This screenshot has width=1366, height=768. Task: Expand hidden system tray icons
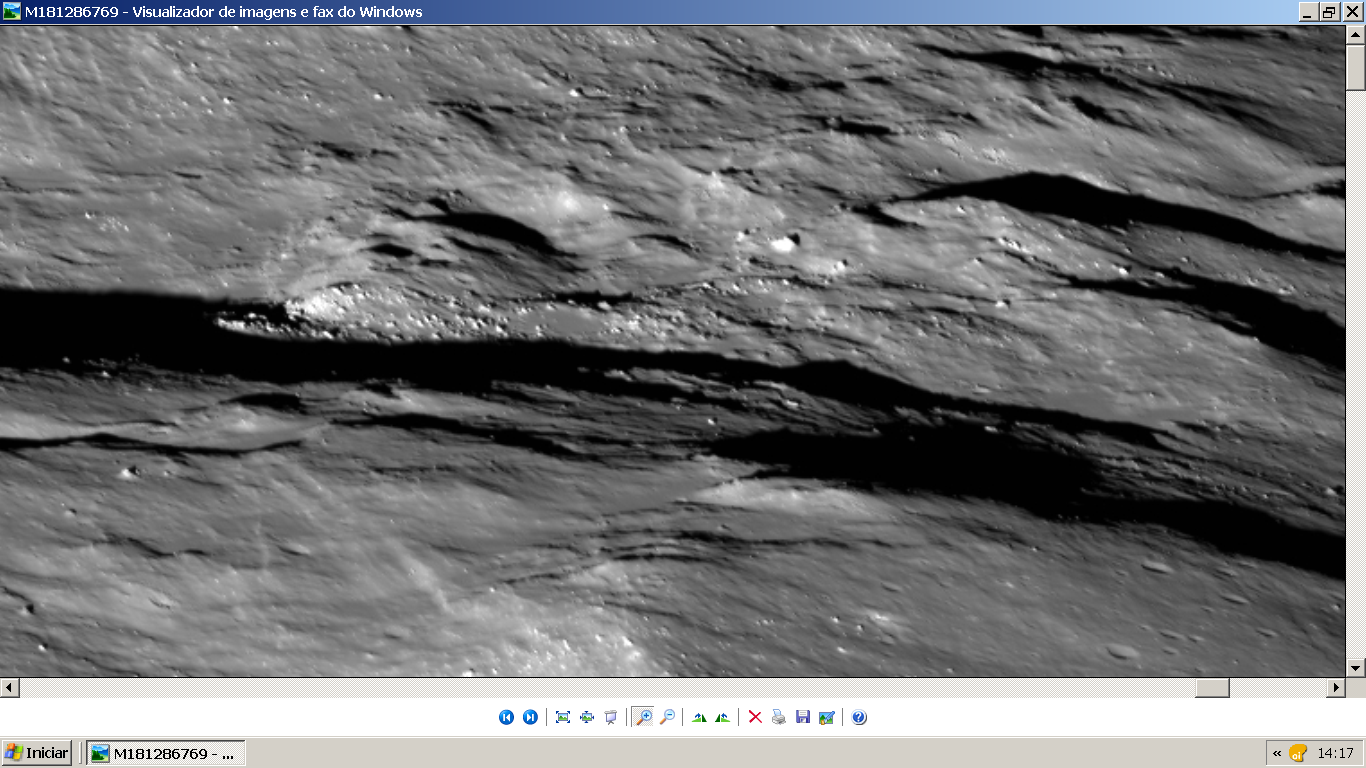(x=1277, y=753)
